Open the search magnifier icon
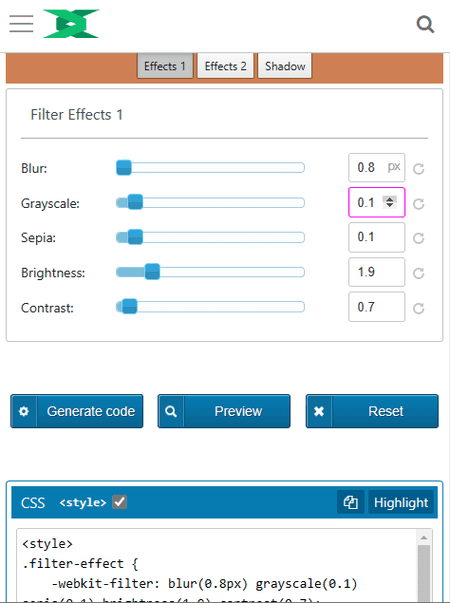Viewport: 450px width, 603px height. pos(425,25)
